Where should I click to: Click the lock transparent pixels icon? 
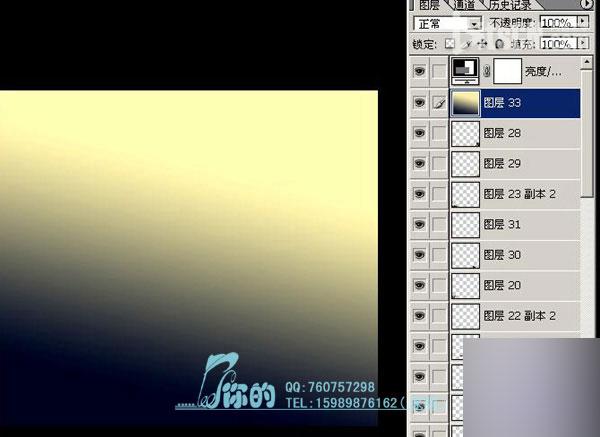pyautogui.click(x=450, y=44)
